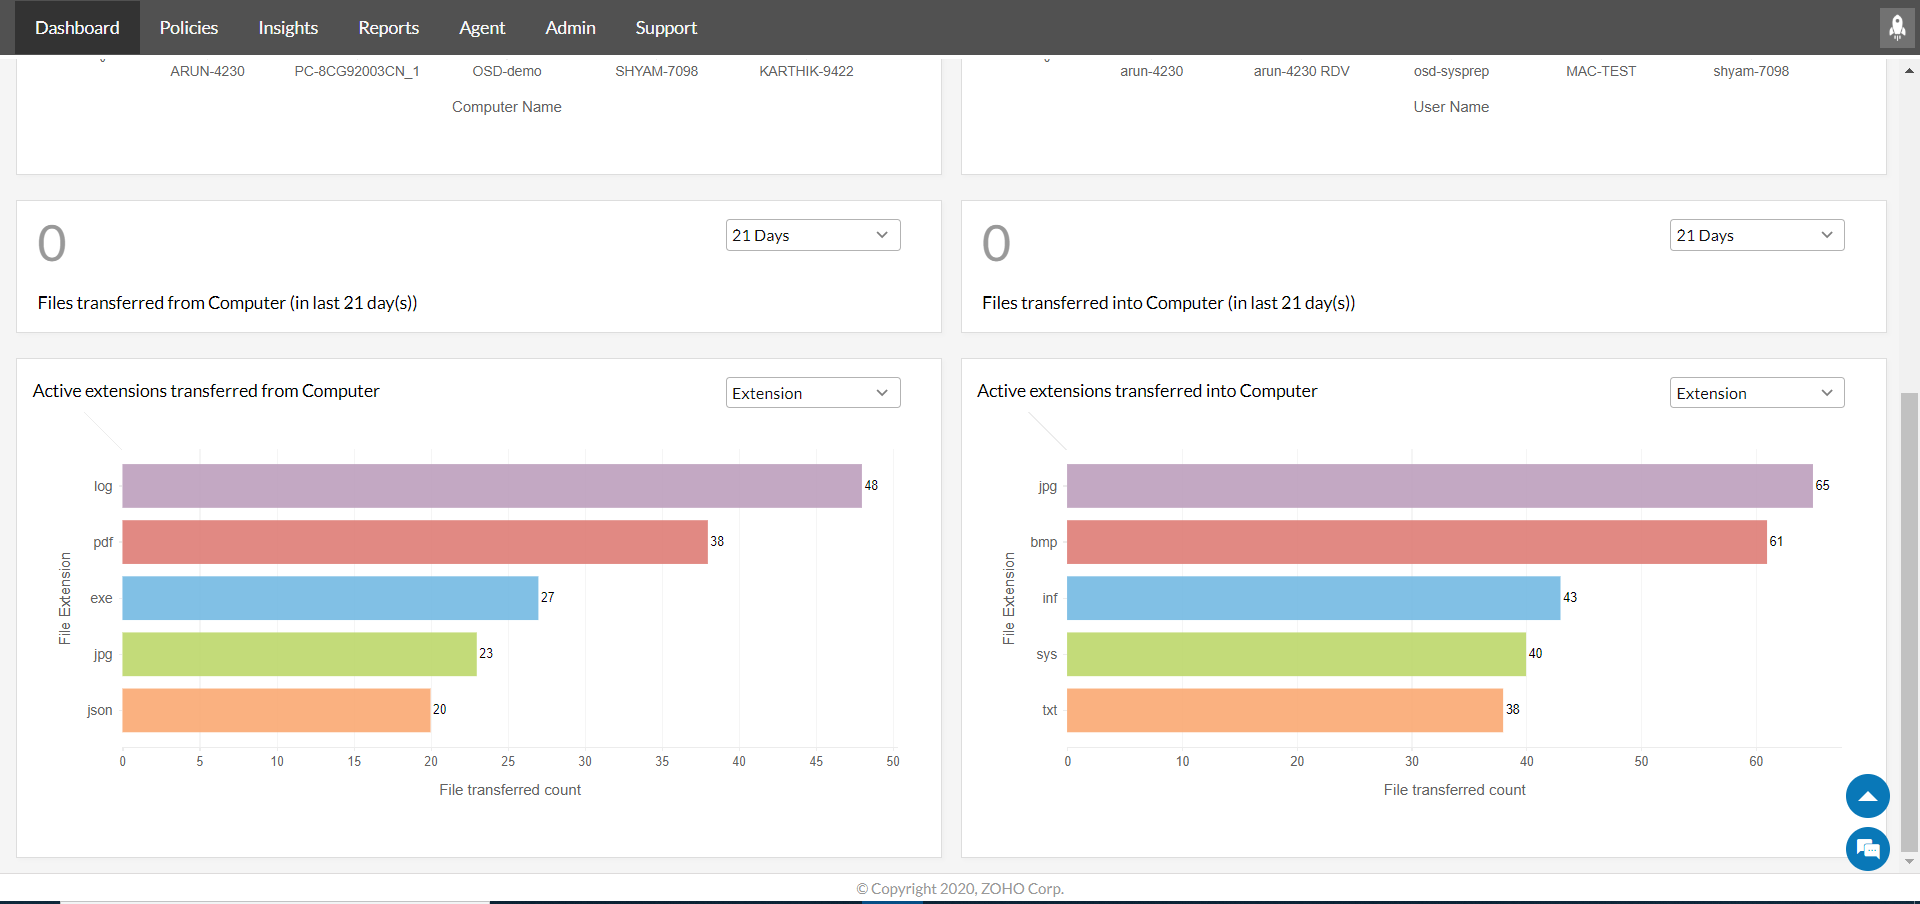The image size is (1920, 904).
Task: Click the txt bar showing 38
Action: pyautogui.click(x=1285, y=710)
